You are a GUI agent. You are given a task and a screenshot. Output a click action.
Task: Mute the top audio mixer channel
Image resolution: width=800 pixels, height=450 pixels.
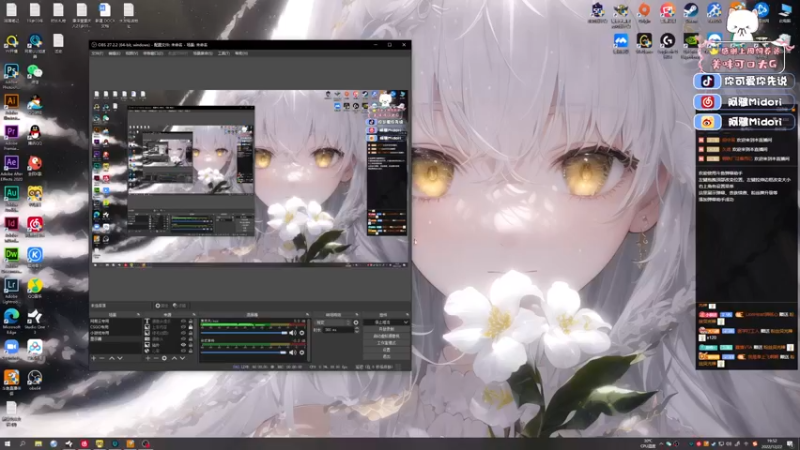(293, 333)
